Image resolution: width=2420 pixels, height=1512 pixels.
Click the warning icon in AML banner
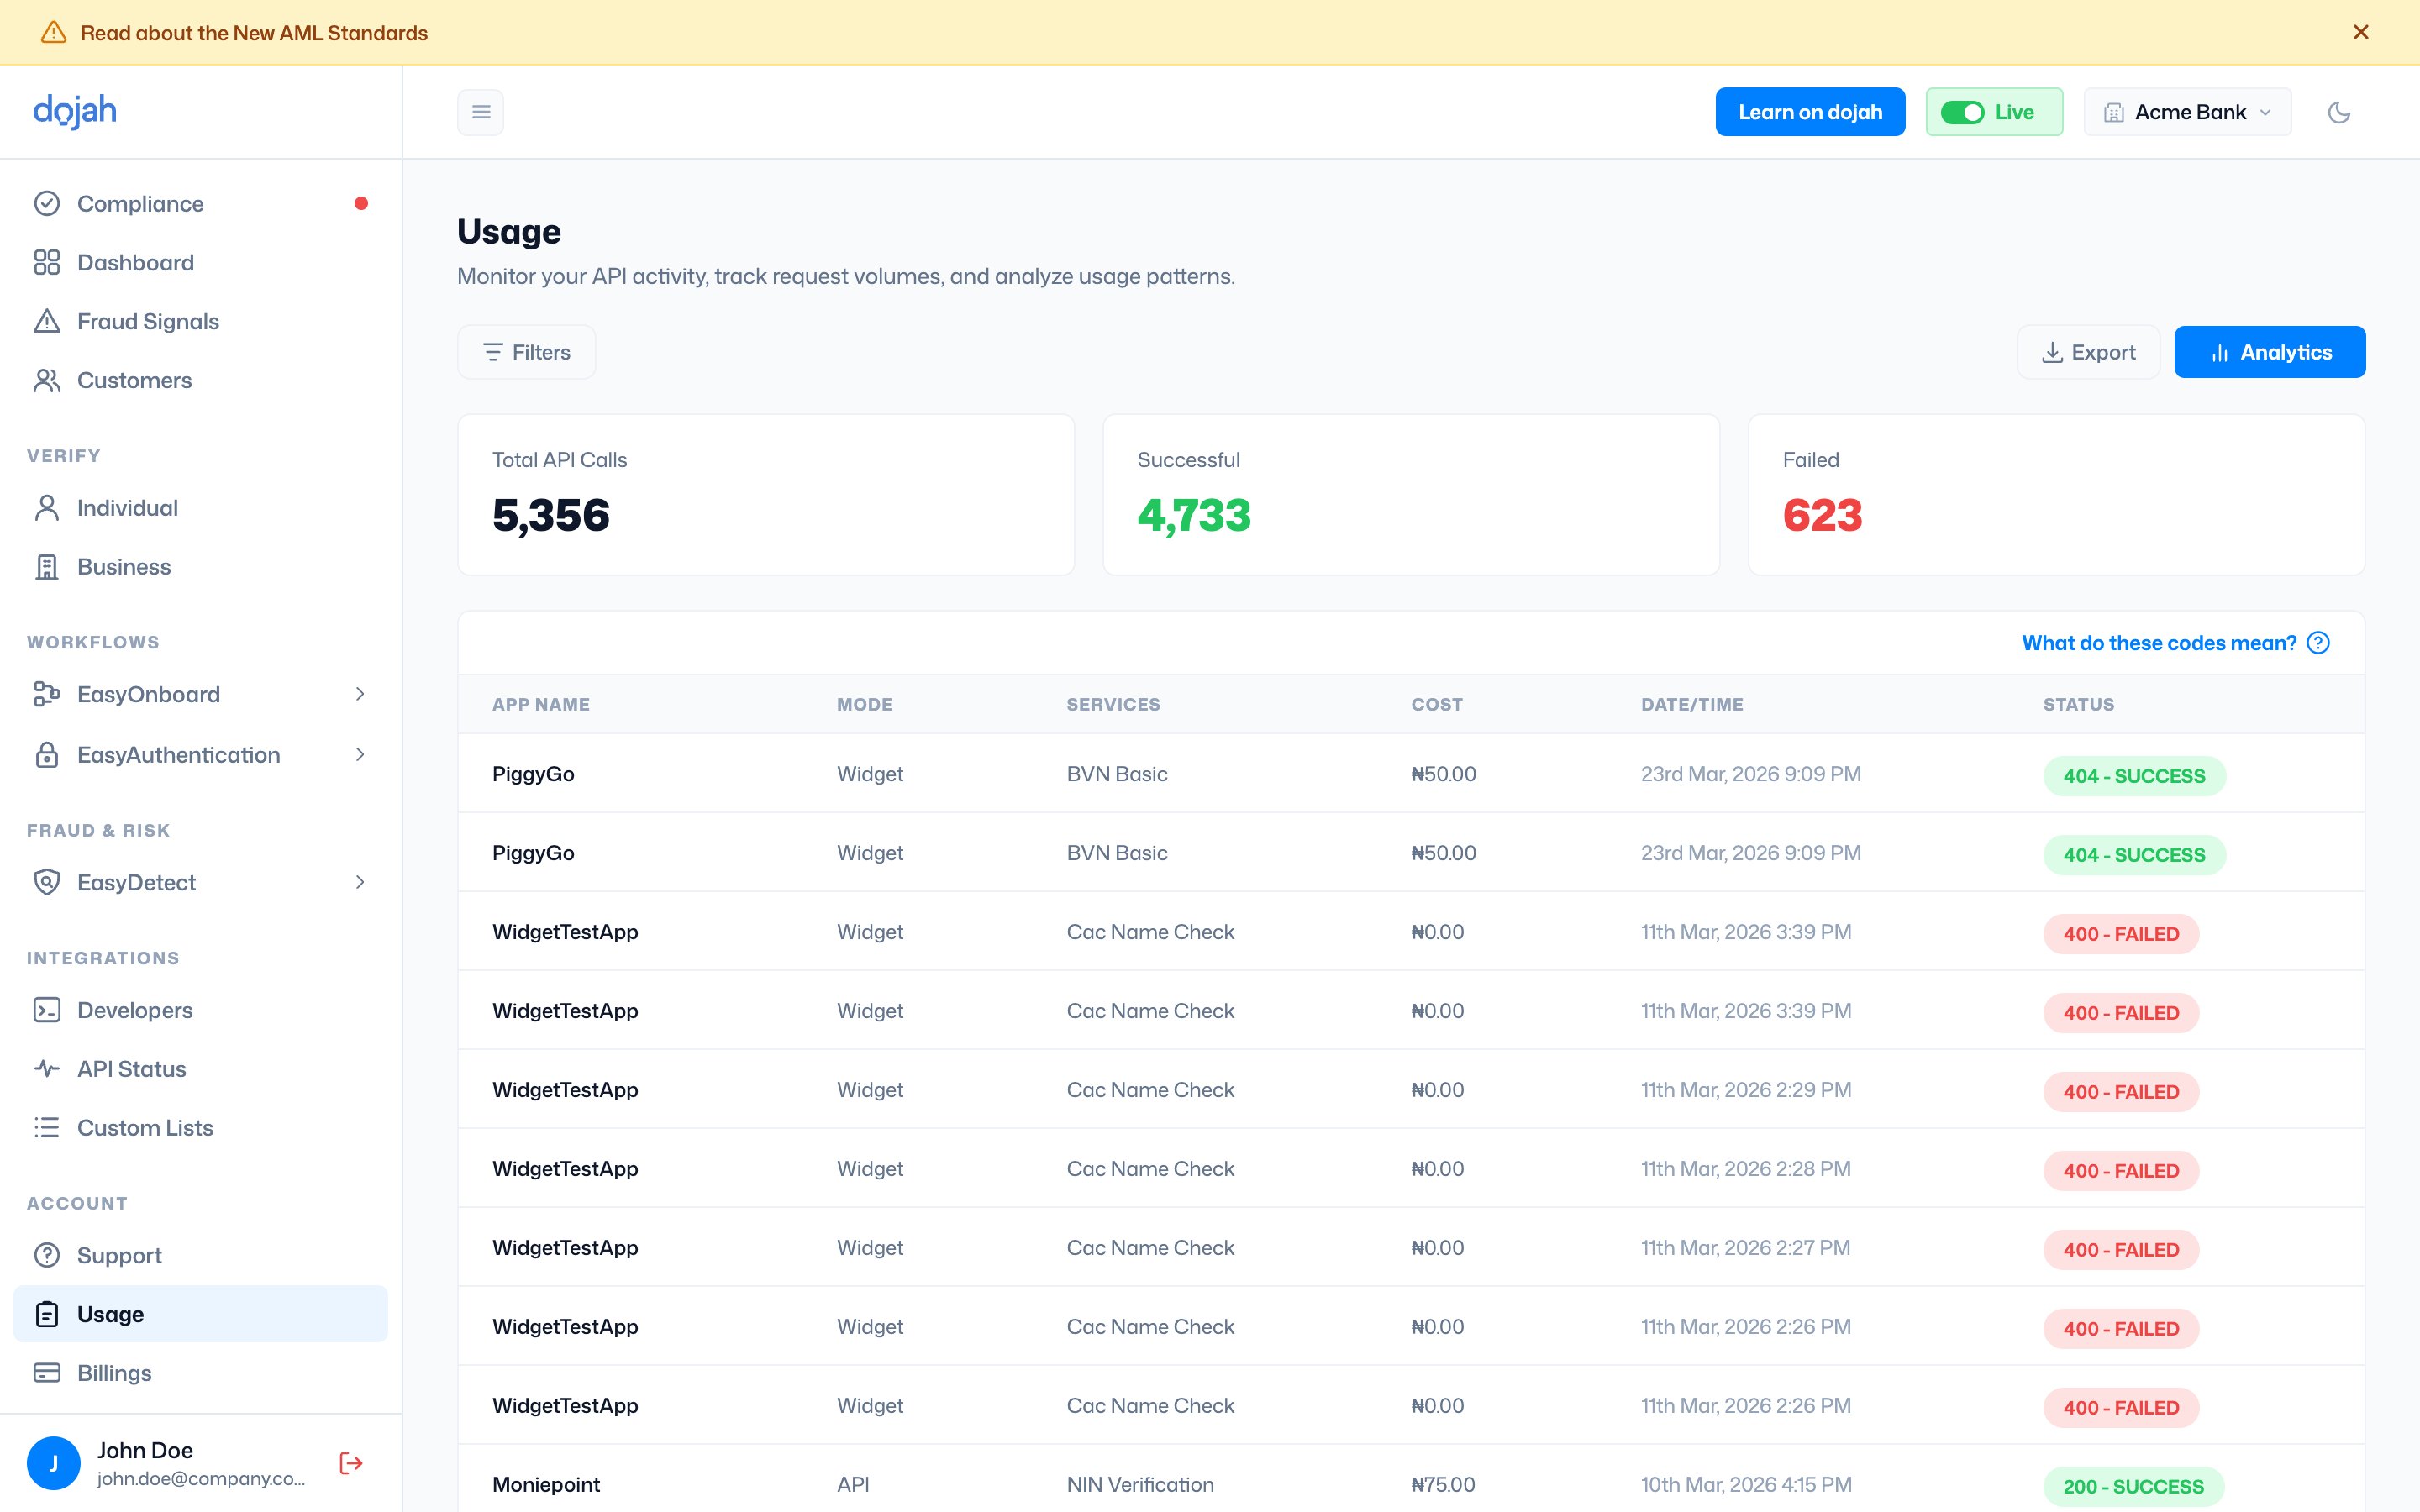tap(53, 32)
